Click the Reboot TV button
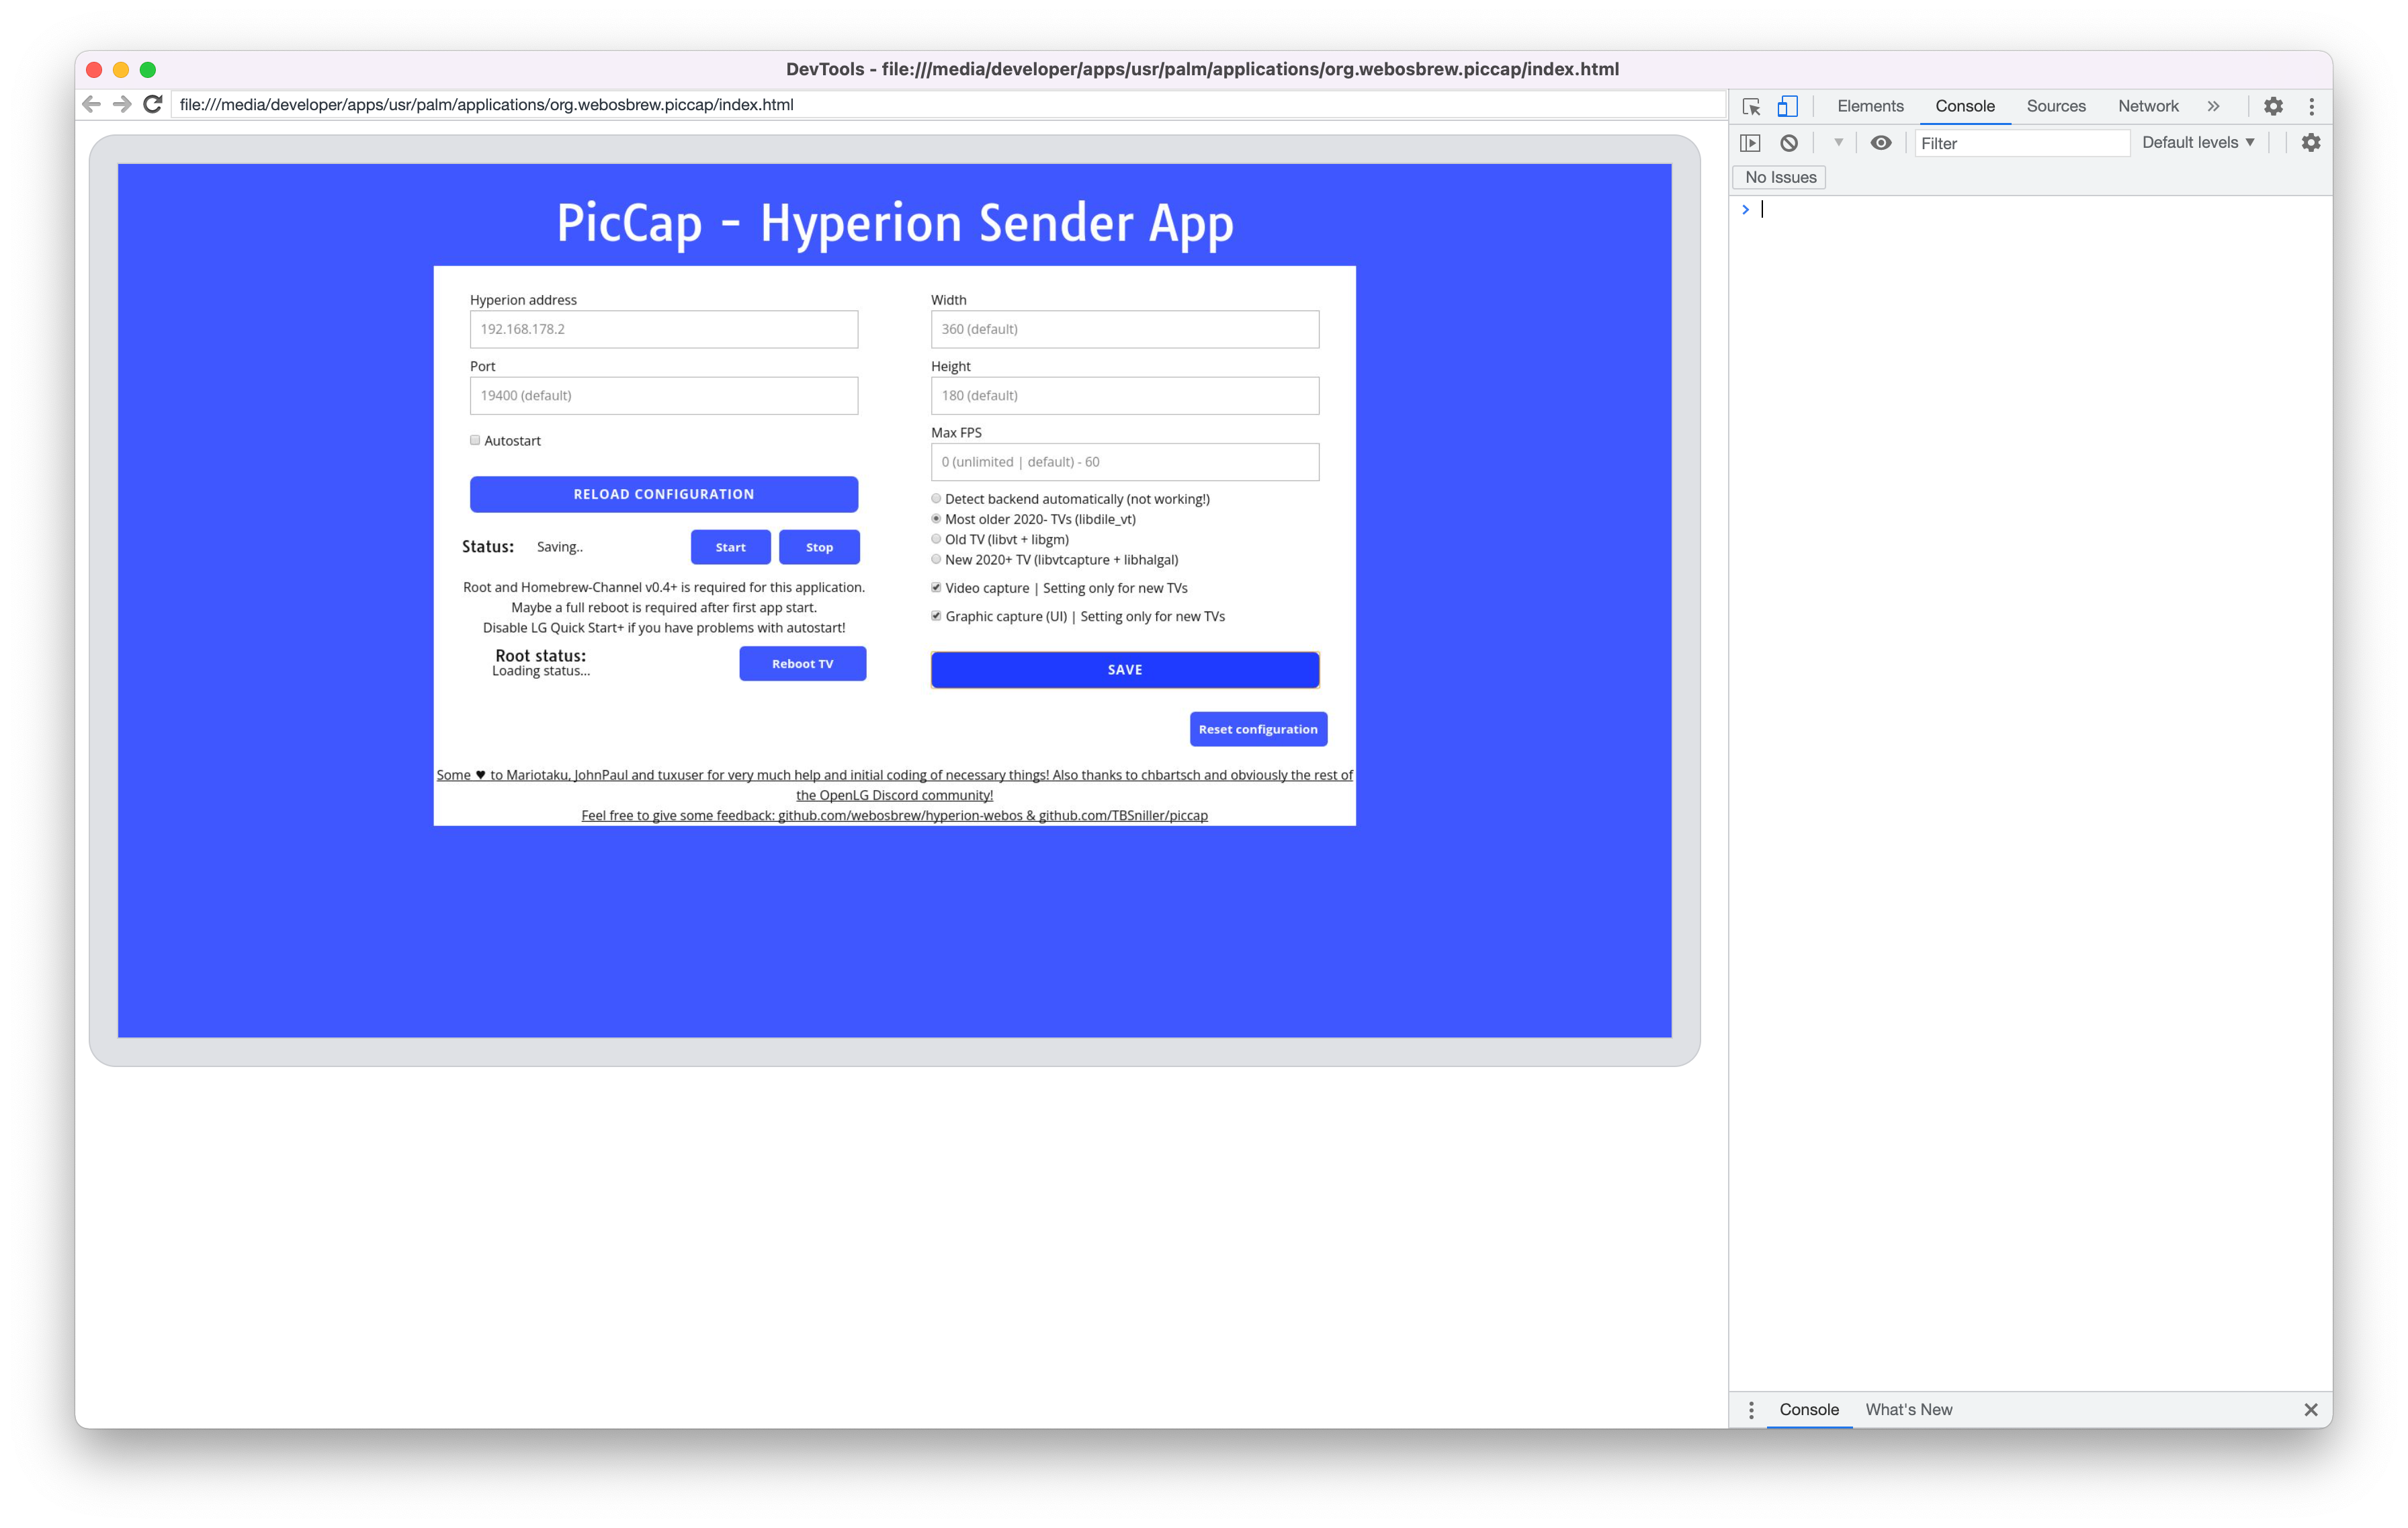Screen dimensions: 2408x1528 point(802,663)
